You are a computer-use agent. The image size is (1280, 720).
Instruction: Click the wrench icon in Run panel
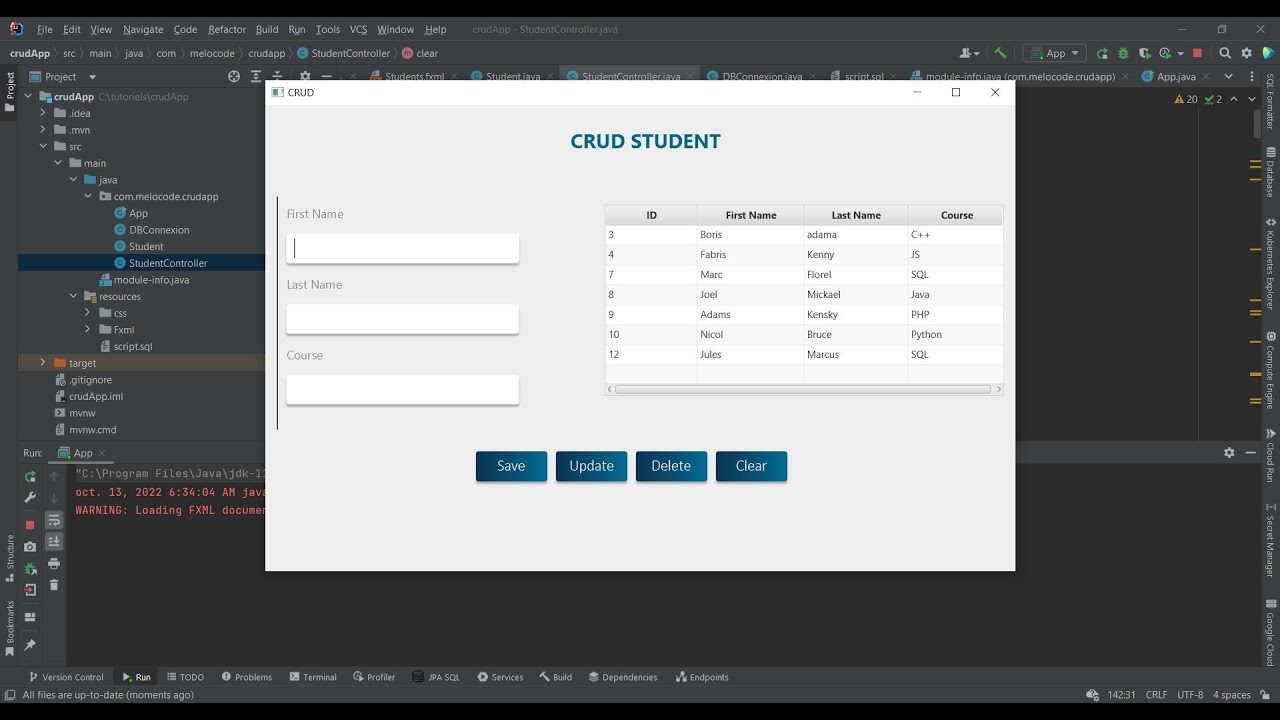tap(30, 498)
